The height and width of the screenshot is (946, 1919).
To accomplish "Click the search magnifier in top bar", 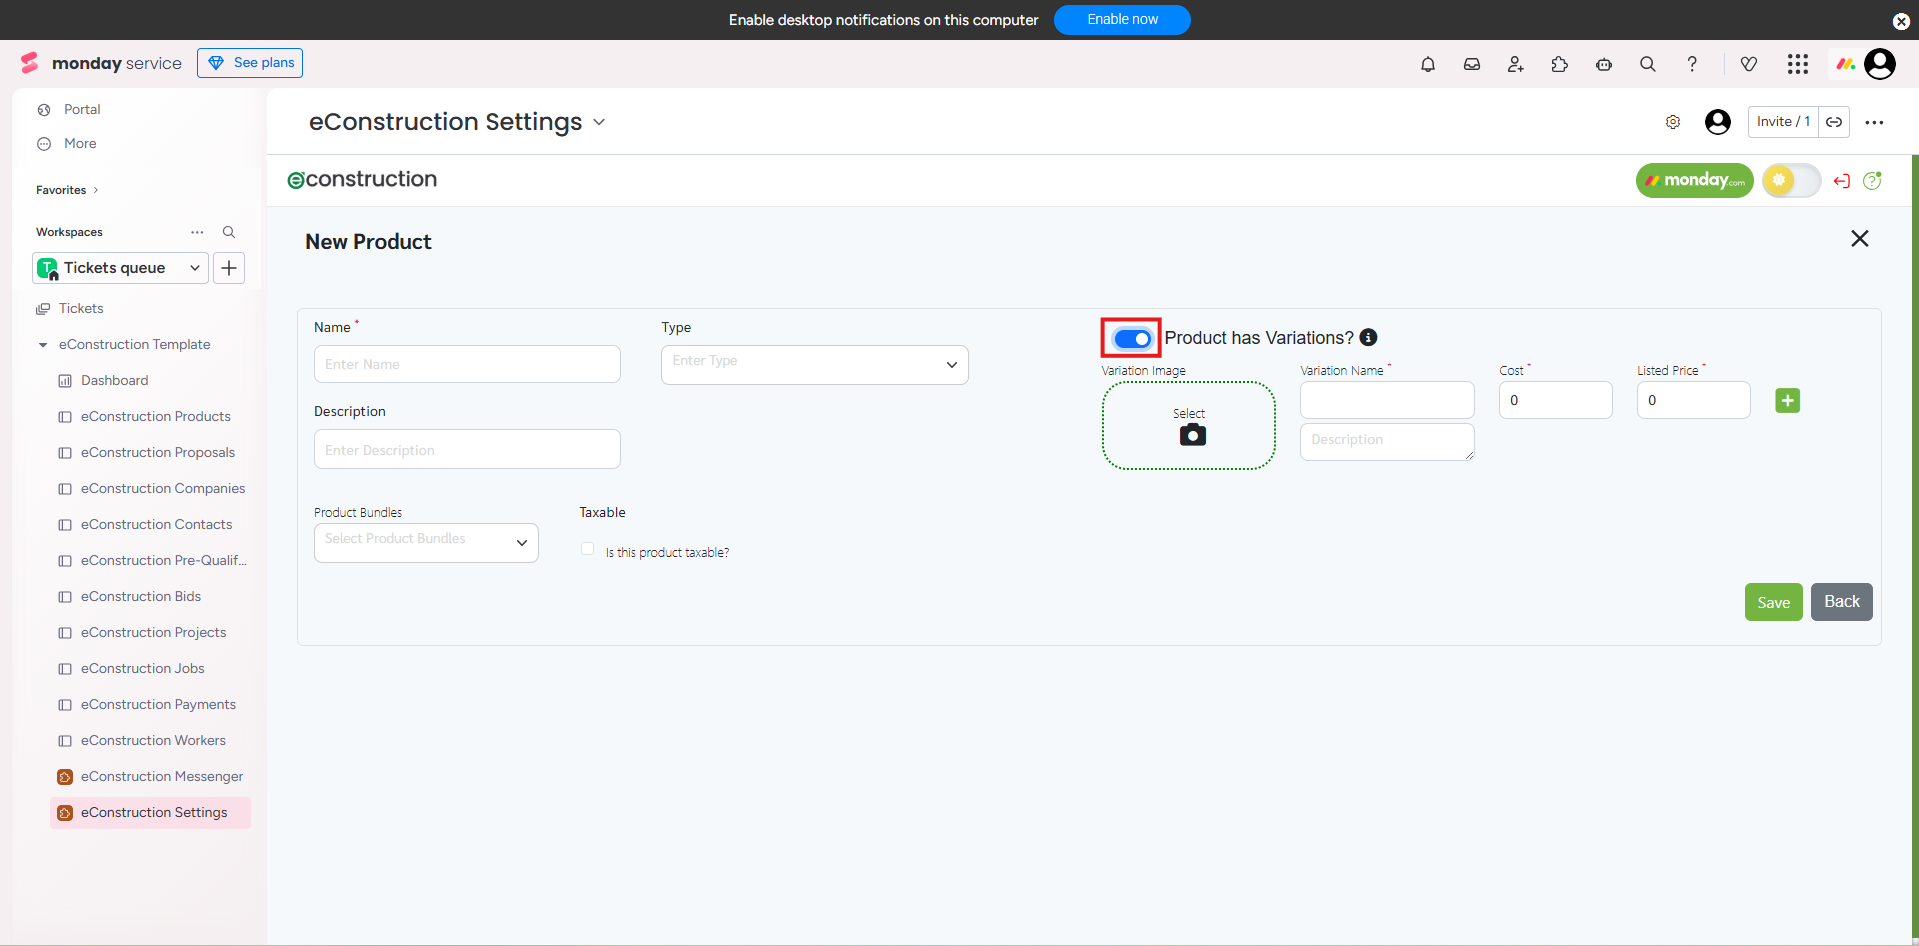I will [1647, 64].
